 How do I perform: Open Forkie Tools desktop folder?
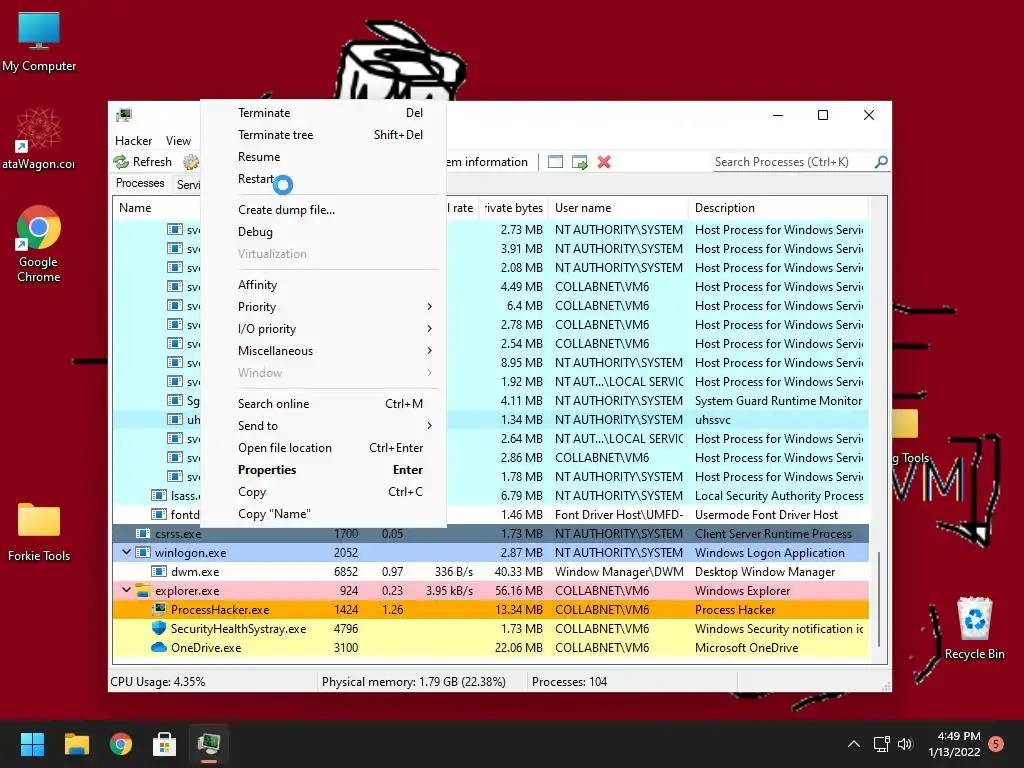tap(39, 531)
